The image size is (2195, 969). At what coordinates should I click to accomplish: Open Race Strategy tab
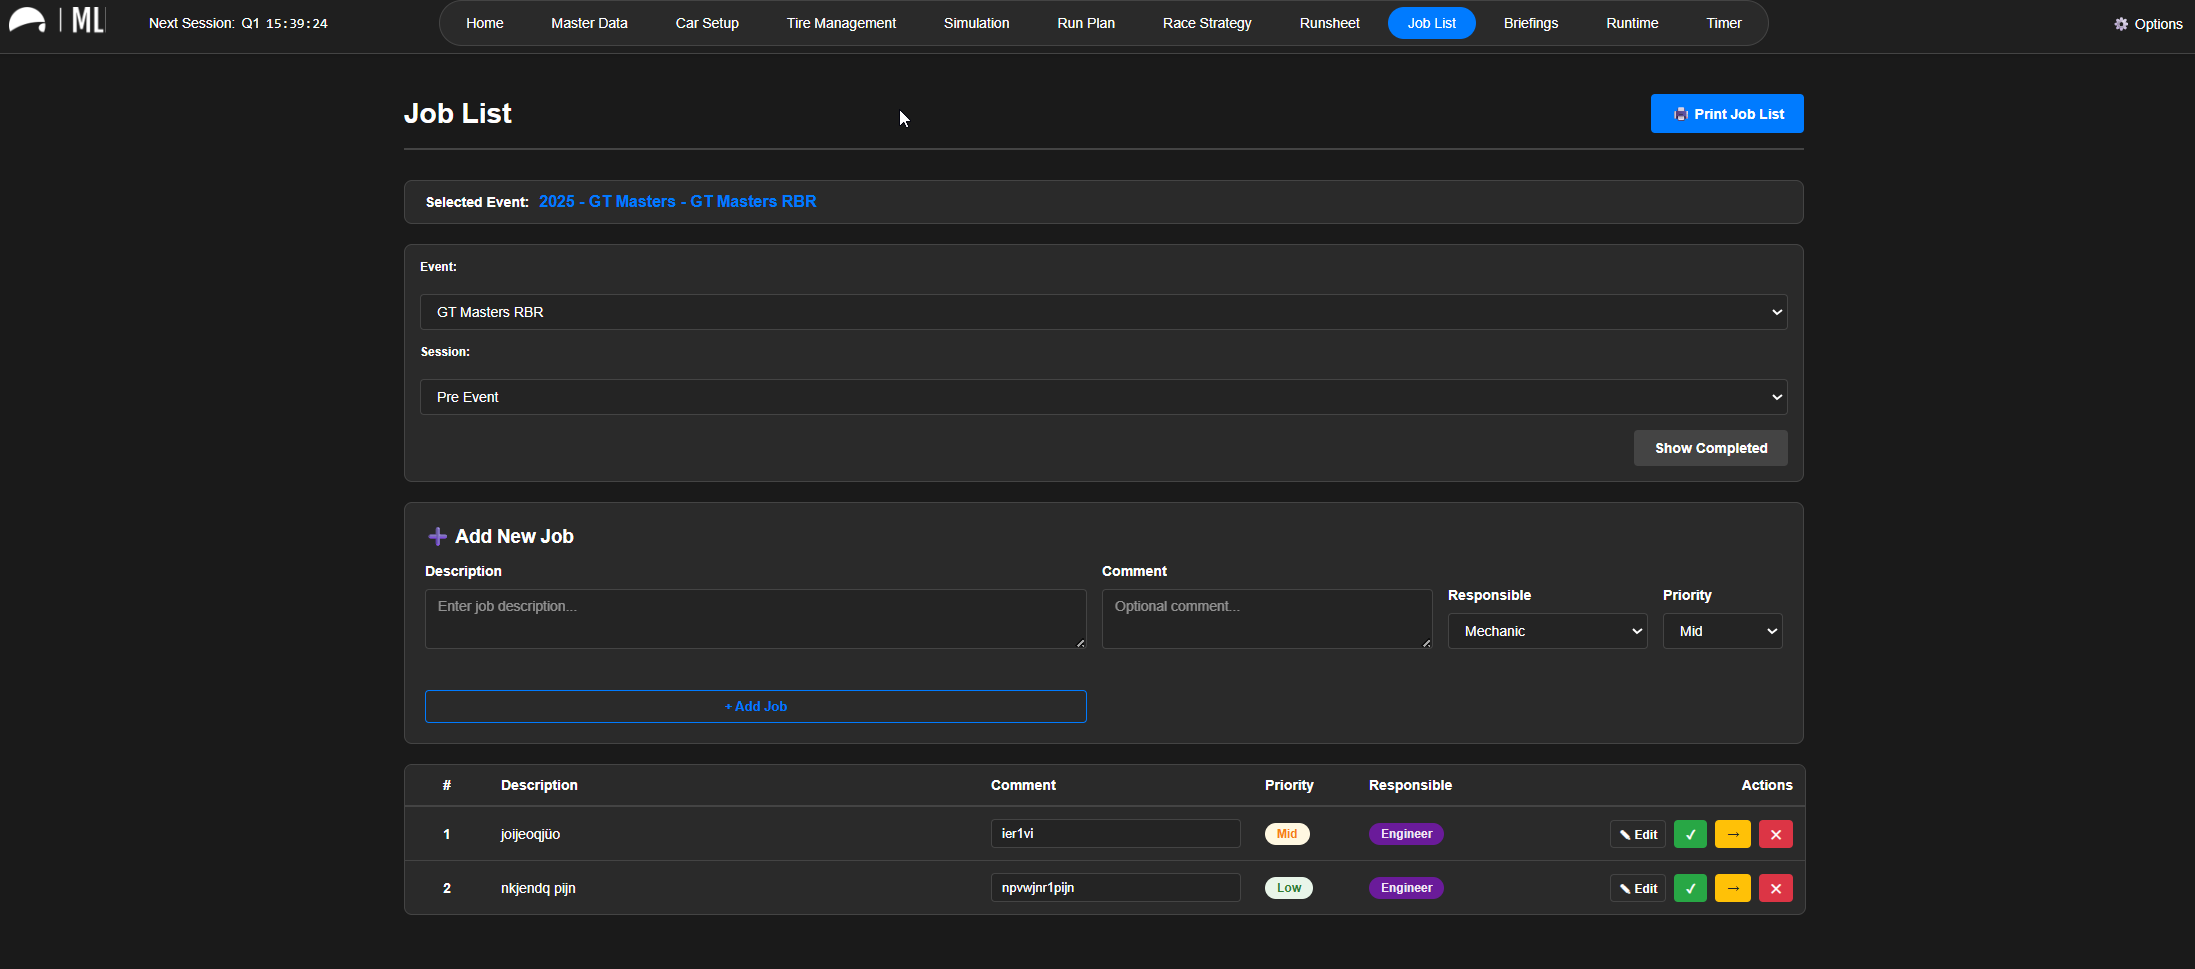point(1207,23)
